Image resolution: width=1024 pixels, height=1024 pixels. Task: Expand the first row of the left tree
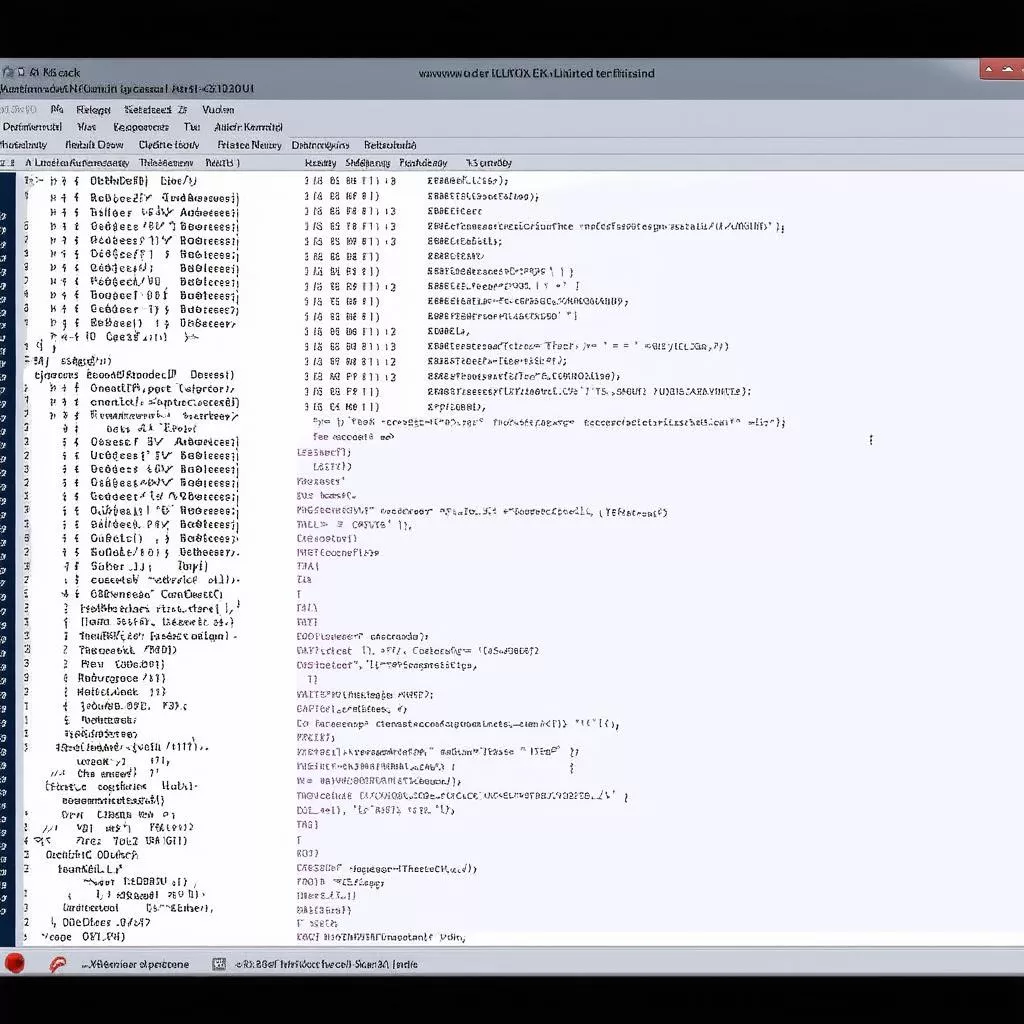29,181
